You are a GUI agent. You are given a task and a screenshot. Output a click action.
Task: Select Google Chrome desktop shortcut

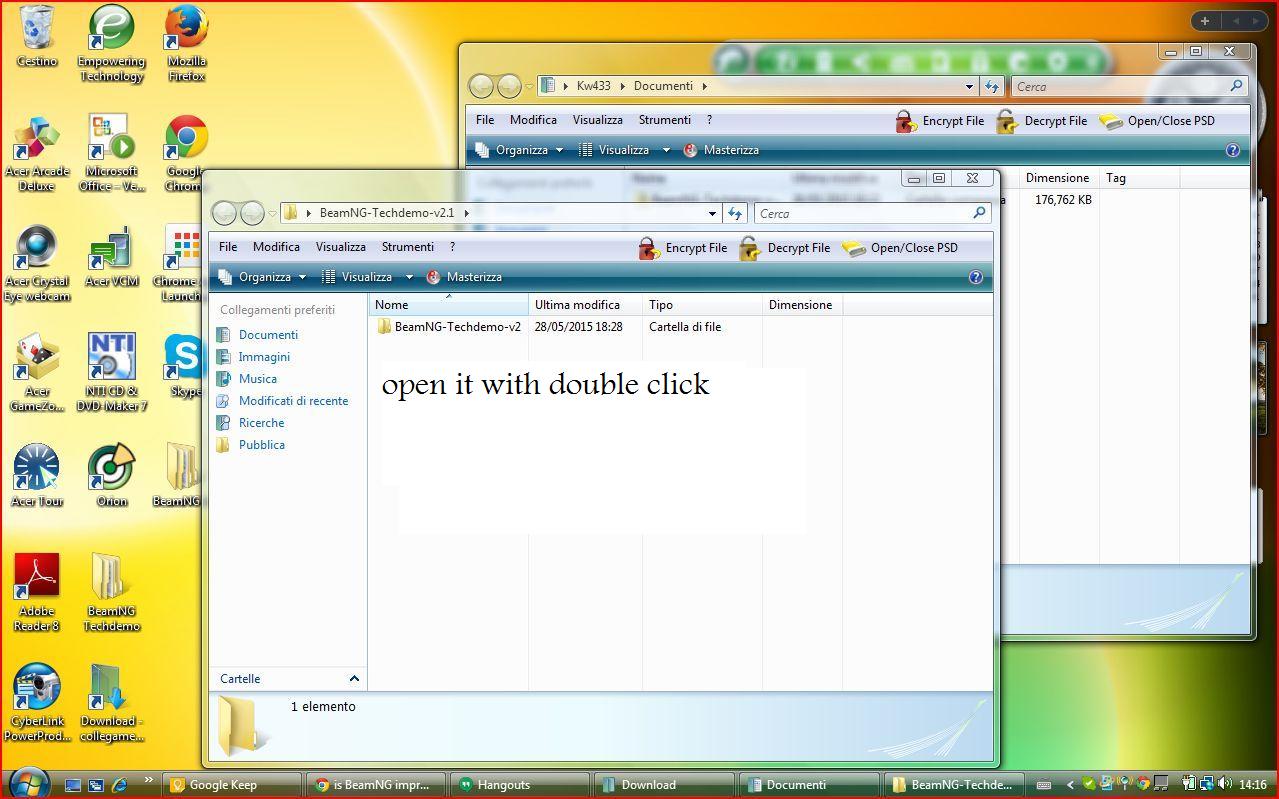186,153
